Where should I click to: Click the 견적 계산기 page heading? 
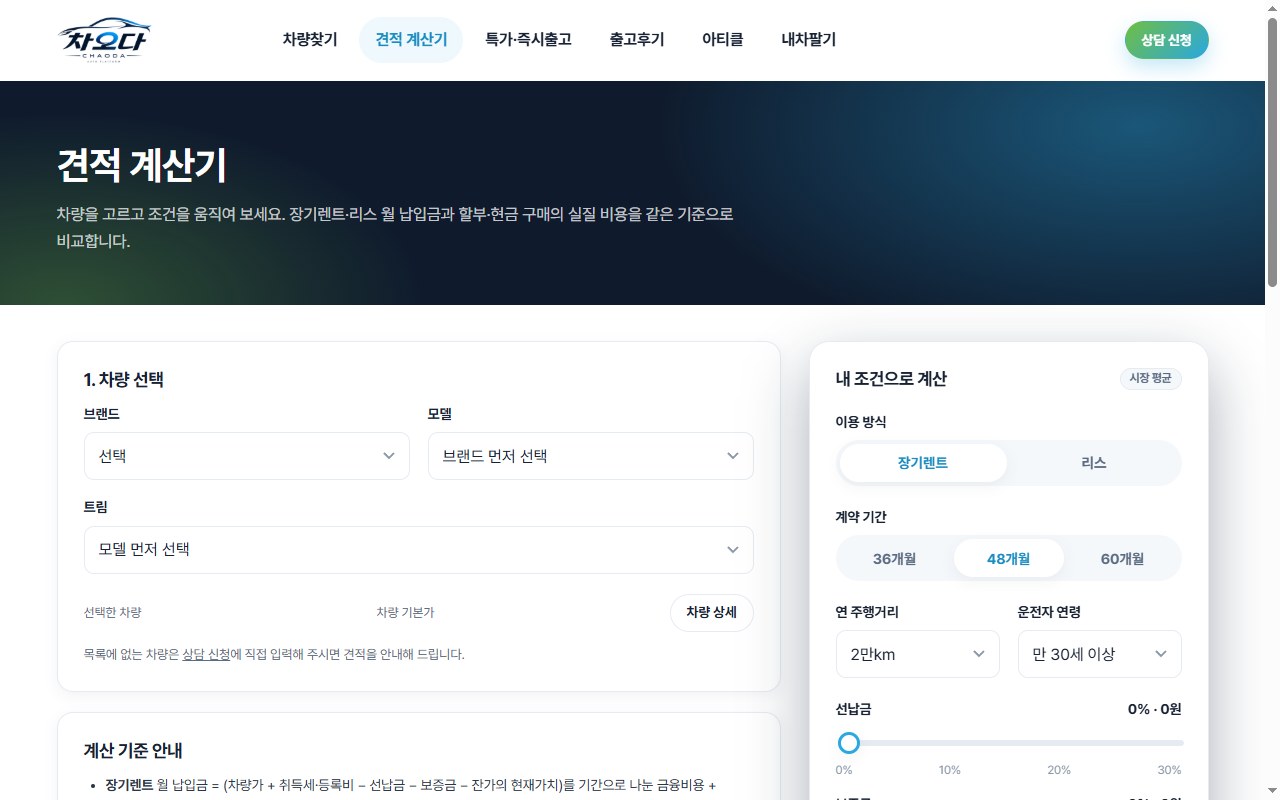142,166
